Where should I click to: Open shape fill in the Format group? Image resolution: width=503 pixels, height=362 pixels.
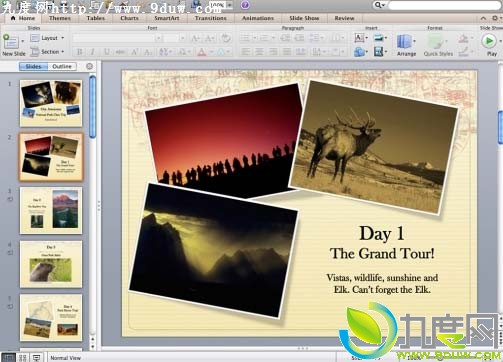tap(464, 38)
